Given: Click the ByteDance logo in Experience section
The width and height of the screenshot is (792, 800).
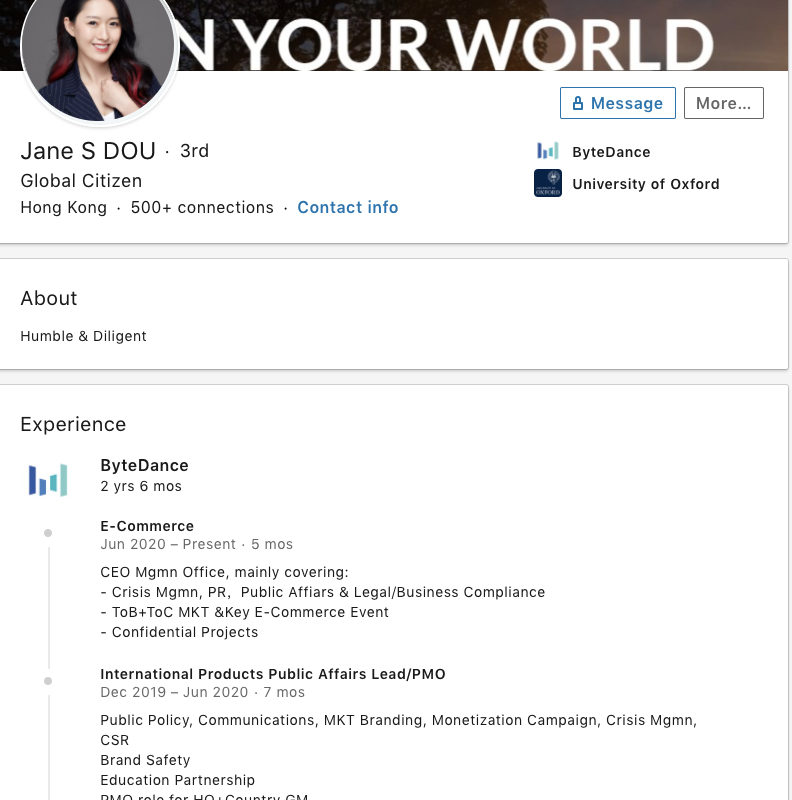Looking at the screenshot, I should 48,480.
